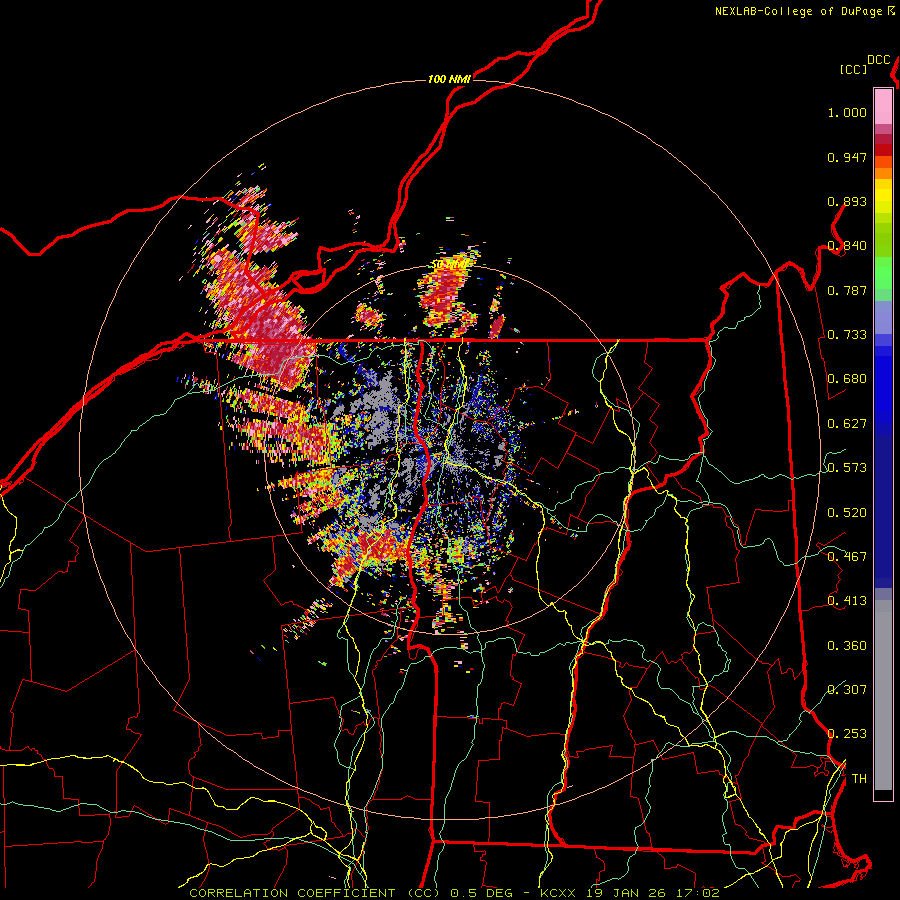
Task: Click the TH threshold label on the legend
Action: pos(859,779)
